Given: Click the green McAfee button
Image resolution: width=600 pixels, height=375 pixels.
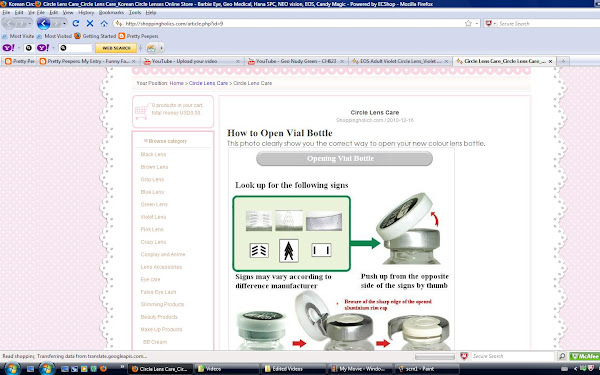Looking at the screenshot, I should [584, 356].
